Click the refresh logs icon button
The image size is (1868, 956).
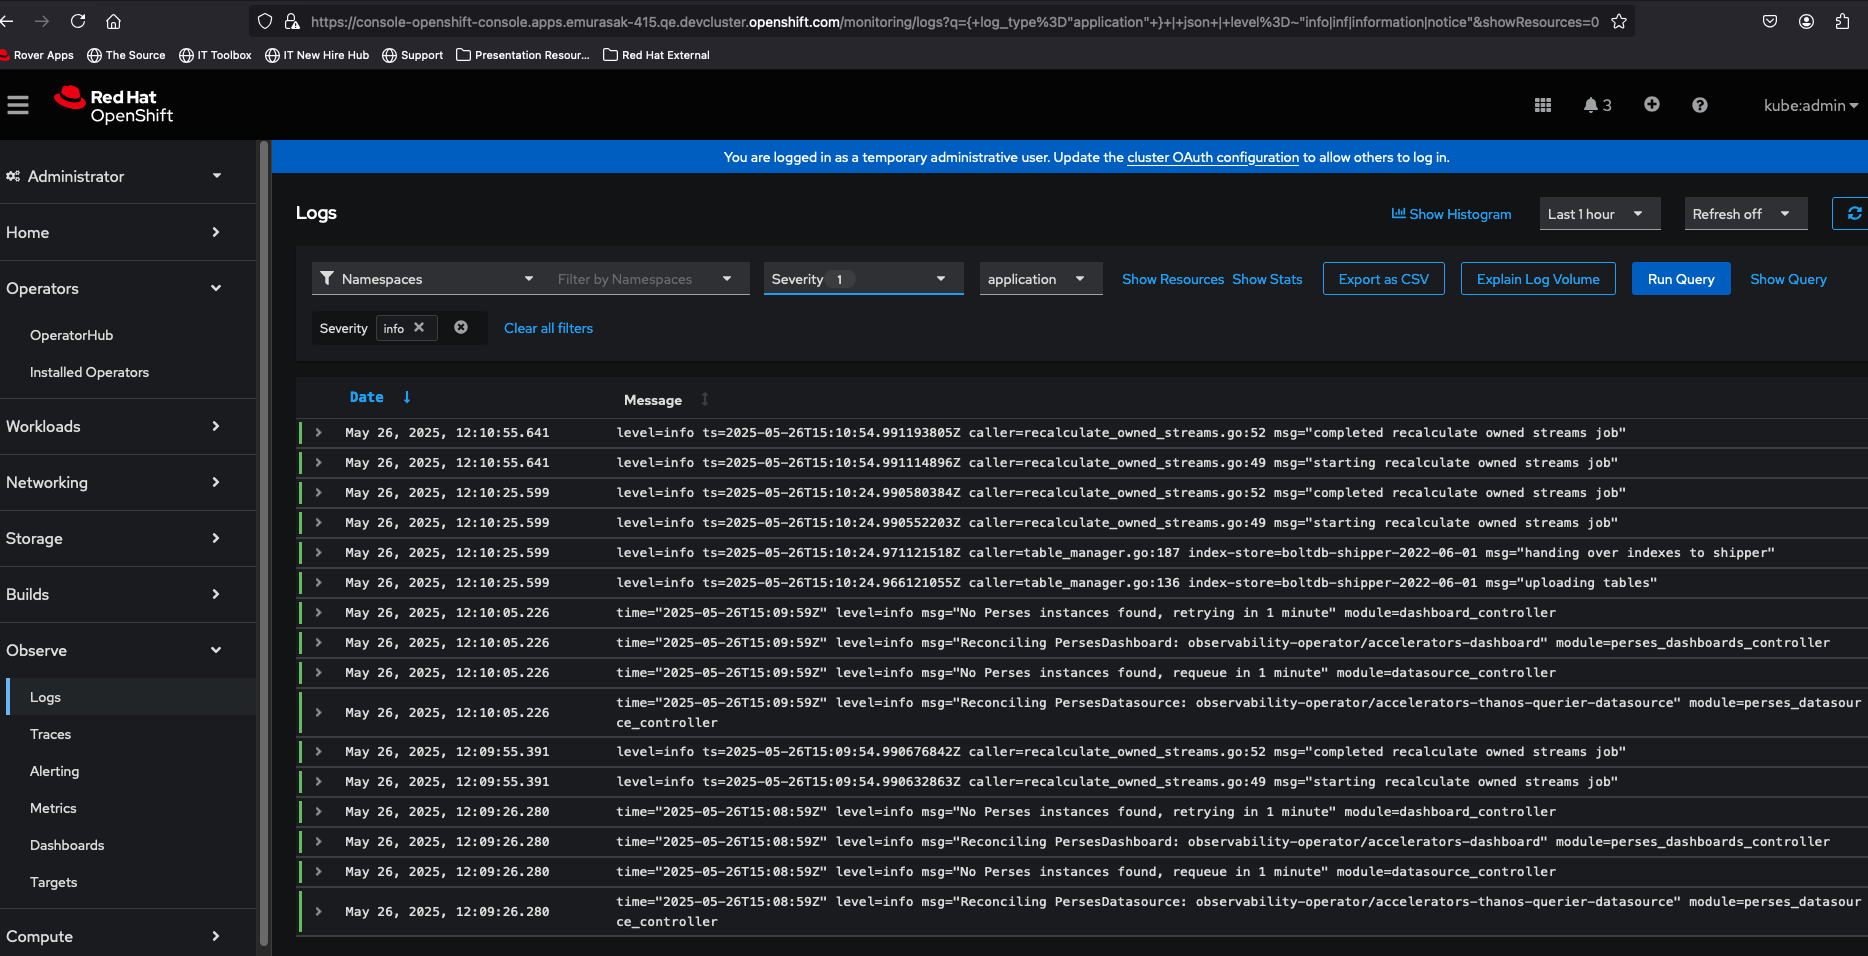point(1853,214)
